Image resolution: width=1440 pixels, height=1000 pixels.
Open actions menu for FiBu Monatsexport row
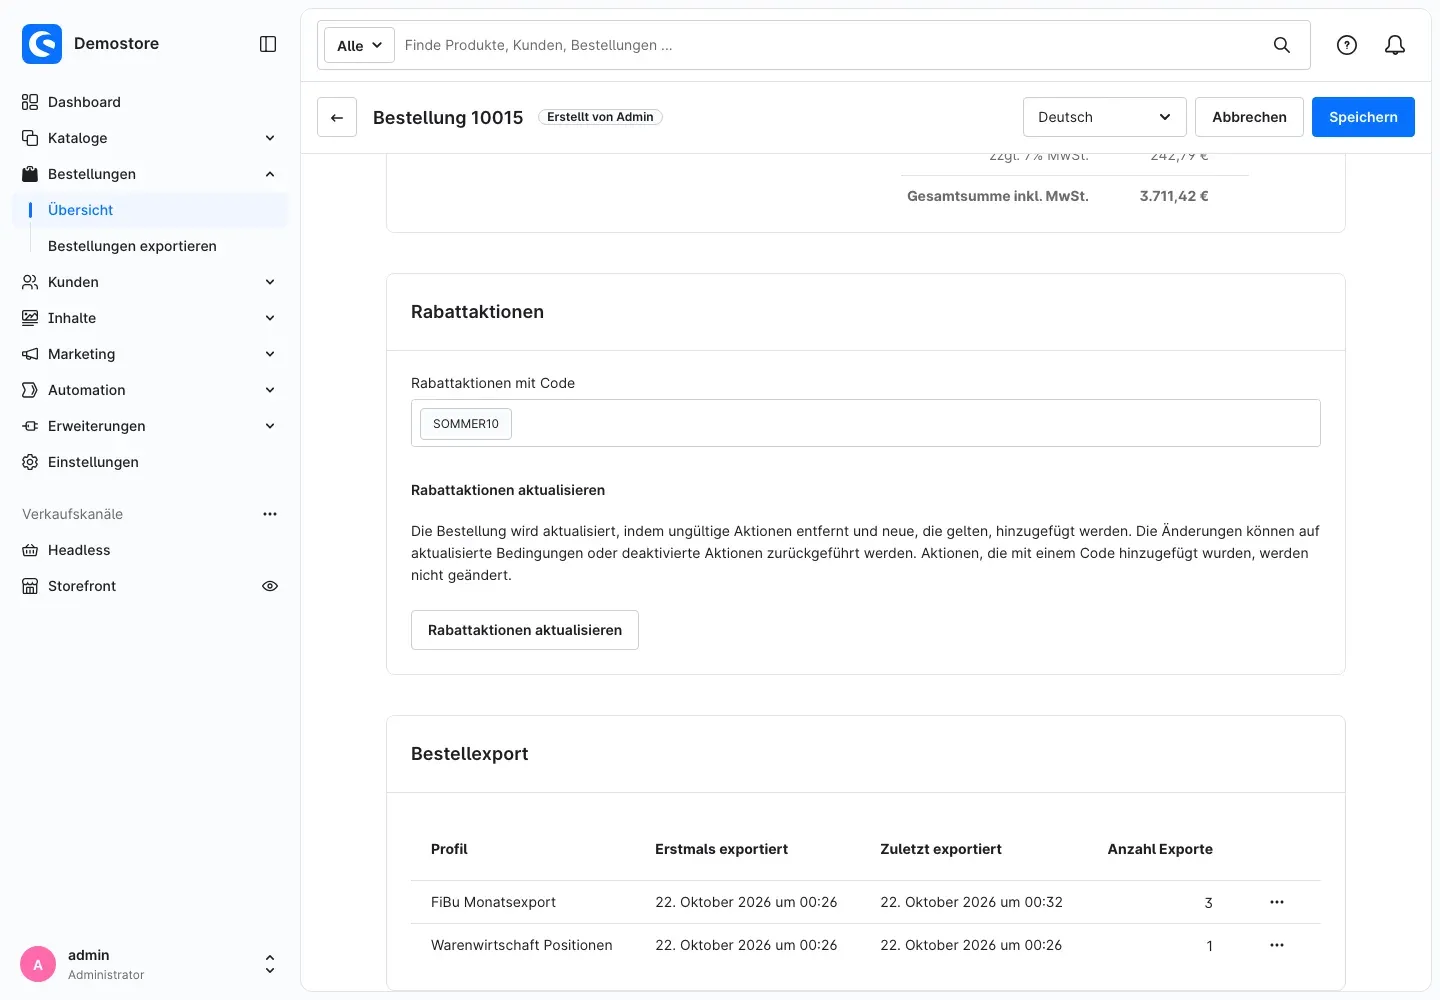point(1277,902)
